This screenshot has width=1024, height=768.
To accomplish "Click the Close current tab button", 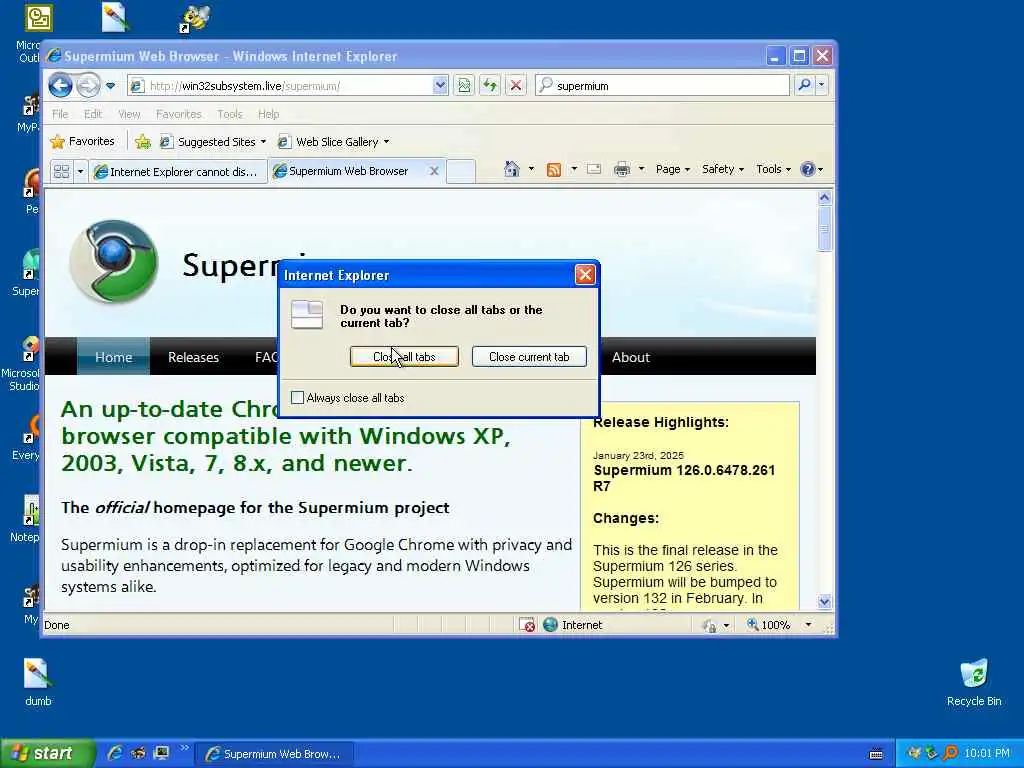I will 529,357.
